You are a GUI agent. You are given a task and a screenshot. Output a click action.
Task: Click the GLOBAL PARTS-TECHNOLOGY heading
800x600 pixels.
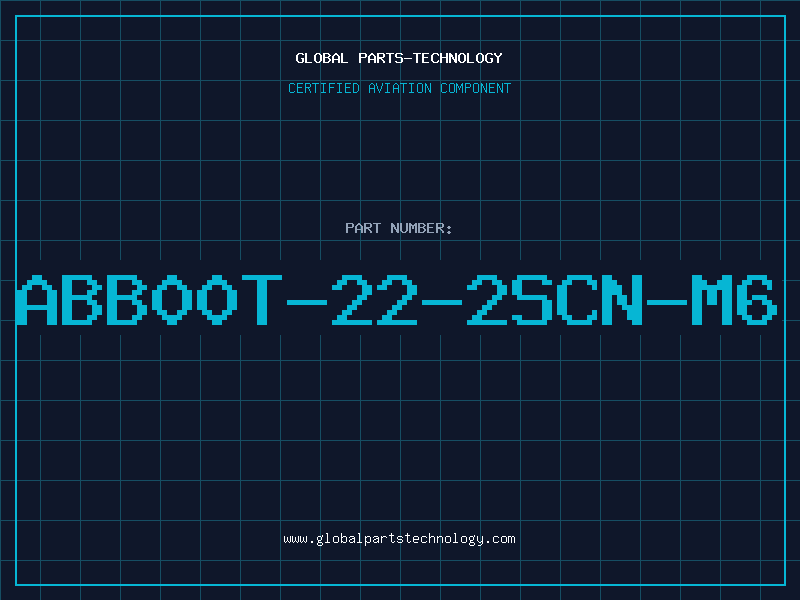(x=399, y=58)
